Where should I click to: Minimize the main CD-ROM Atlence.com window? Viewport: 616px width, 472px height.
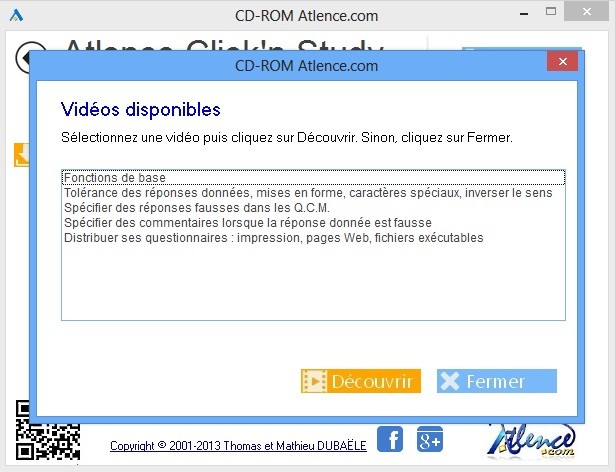point(523,13)
